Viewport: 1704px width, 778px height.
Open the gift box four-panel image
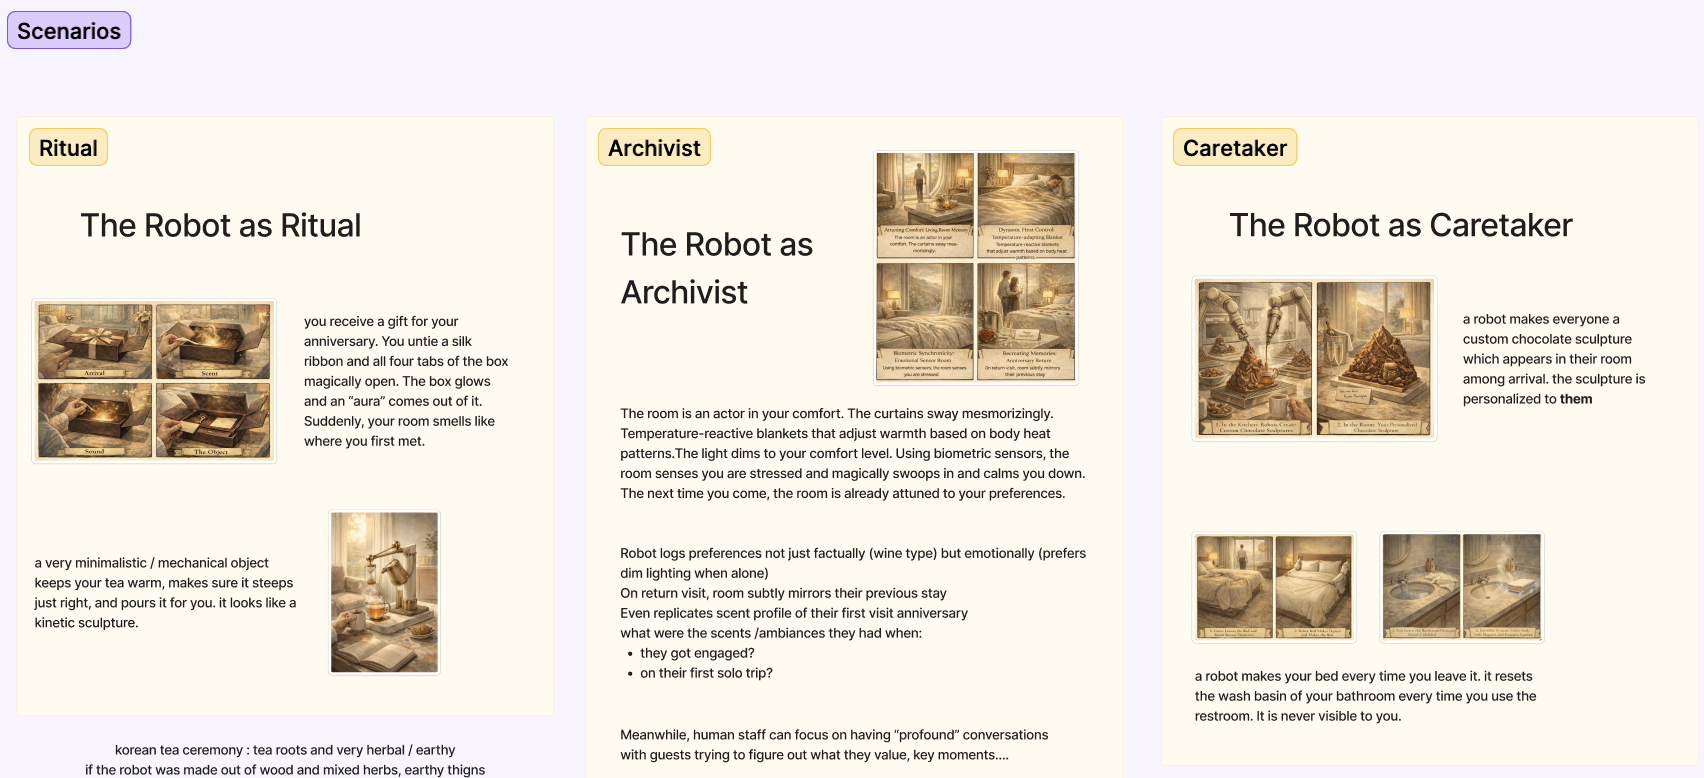point(154,381)
